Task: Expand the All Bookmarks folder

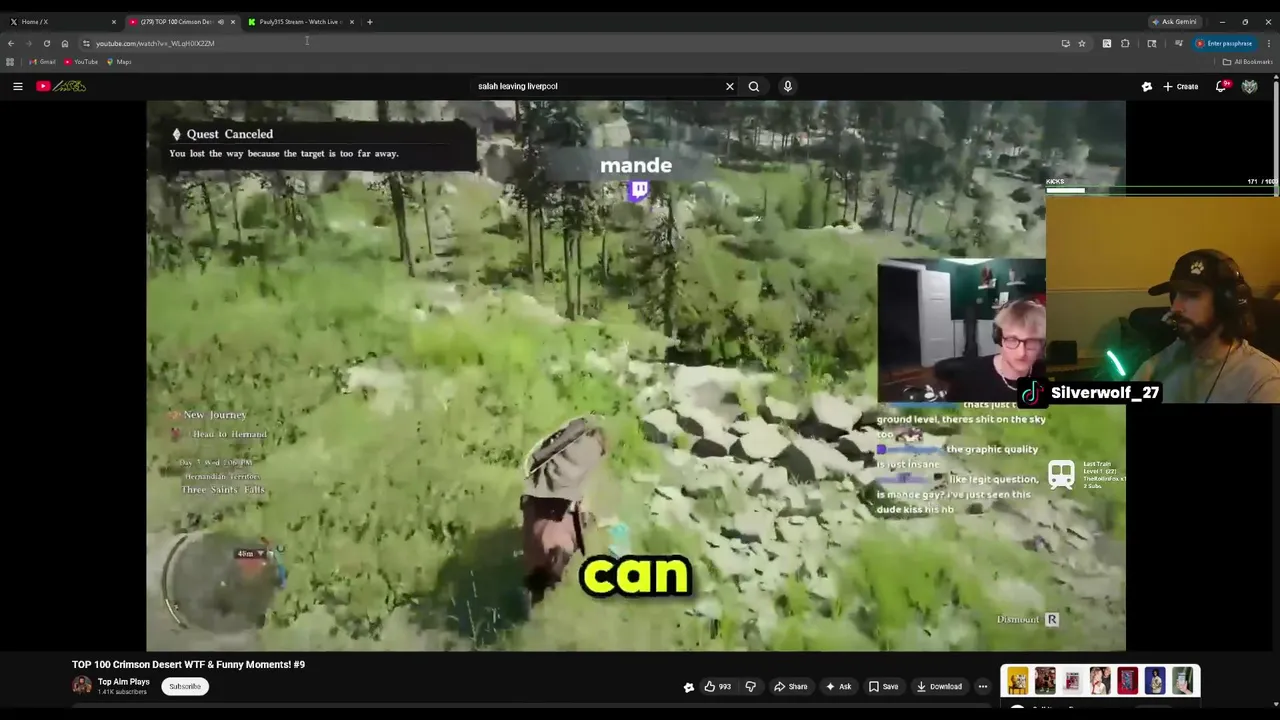Action: [1247, 62]
